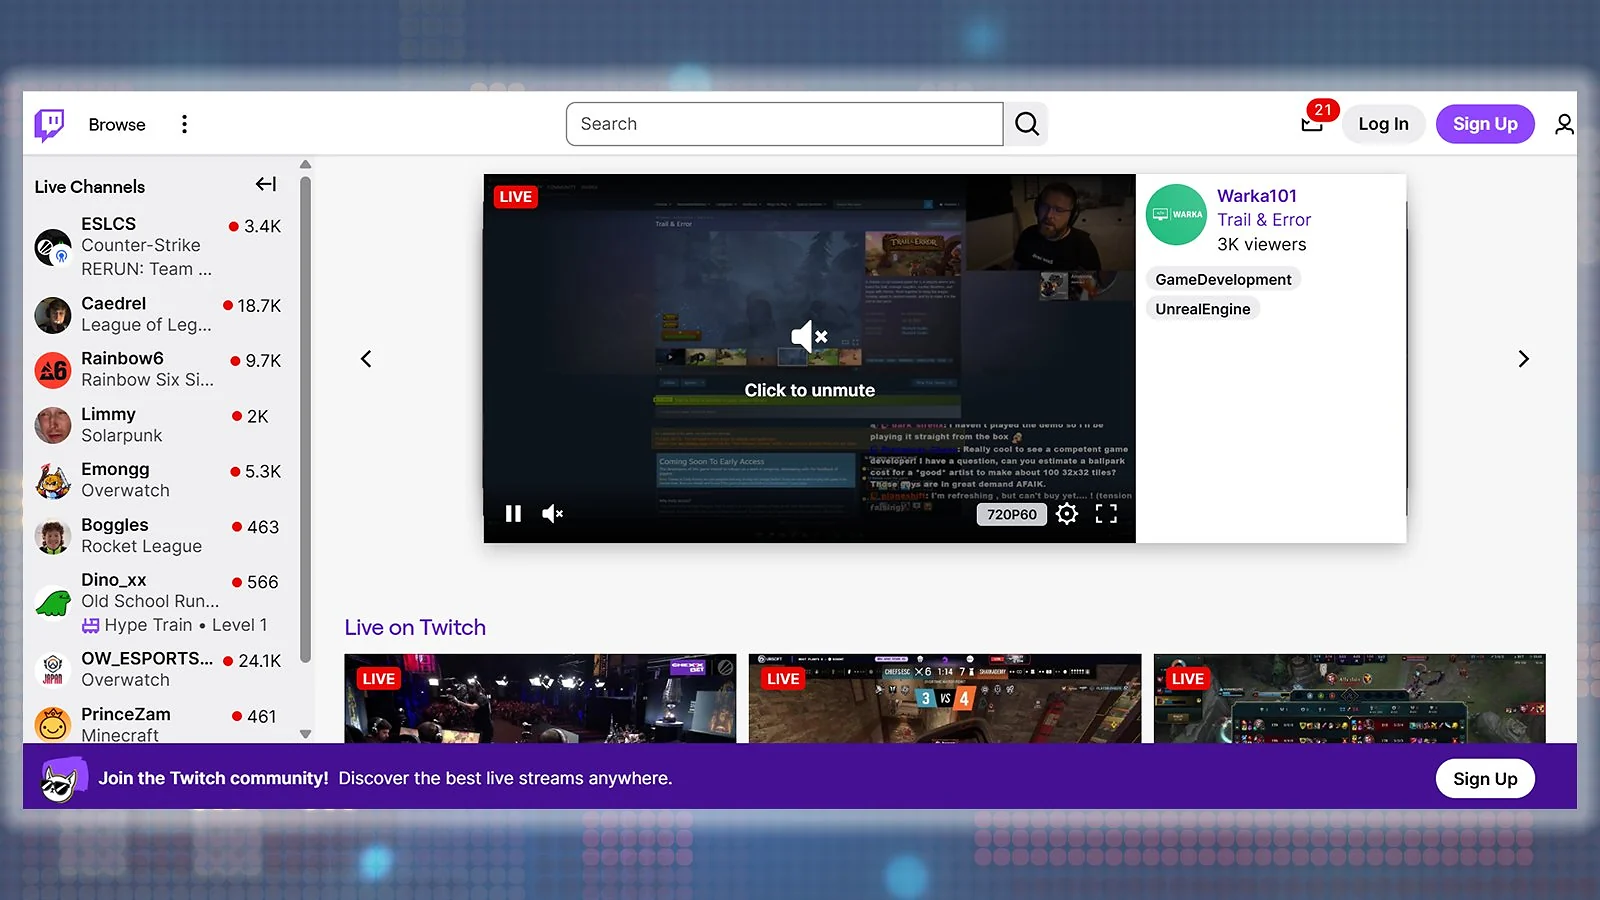Open player settings gear
Viewport: 1600px width, 900px height.
[x=1067, y=514]
